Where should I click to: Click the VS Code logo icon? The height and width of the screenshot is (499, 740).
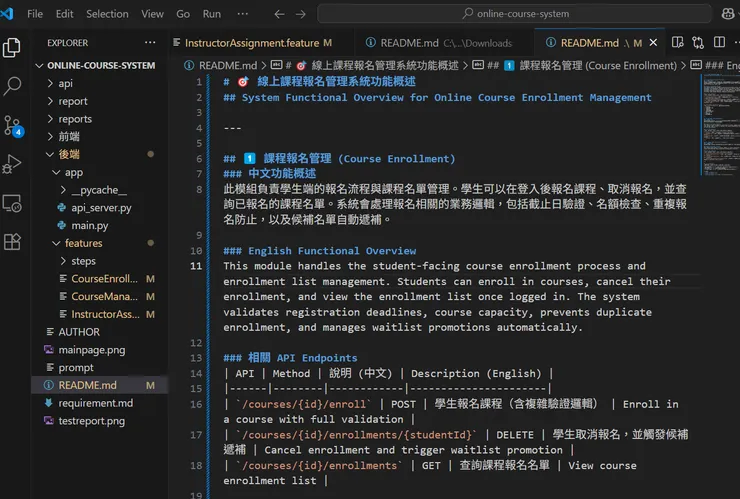click(x=7, y=14)
